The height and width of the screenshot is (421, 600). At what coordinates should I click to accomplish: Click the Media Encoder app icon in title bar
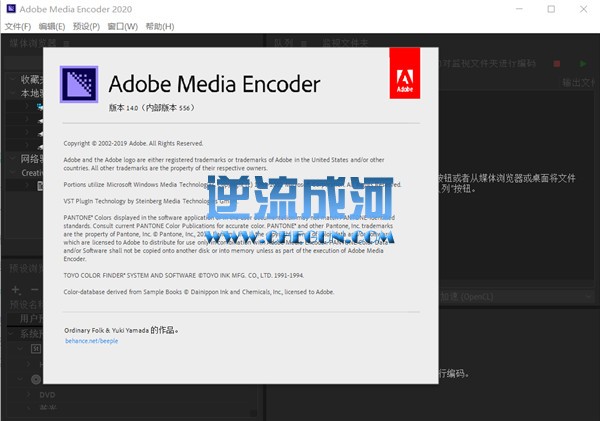pyautogui.click(x=11, y=9)
